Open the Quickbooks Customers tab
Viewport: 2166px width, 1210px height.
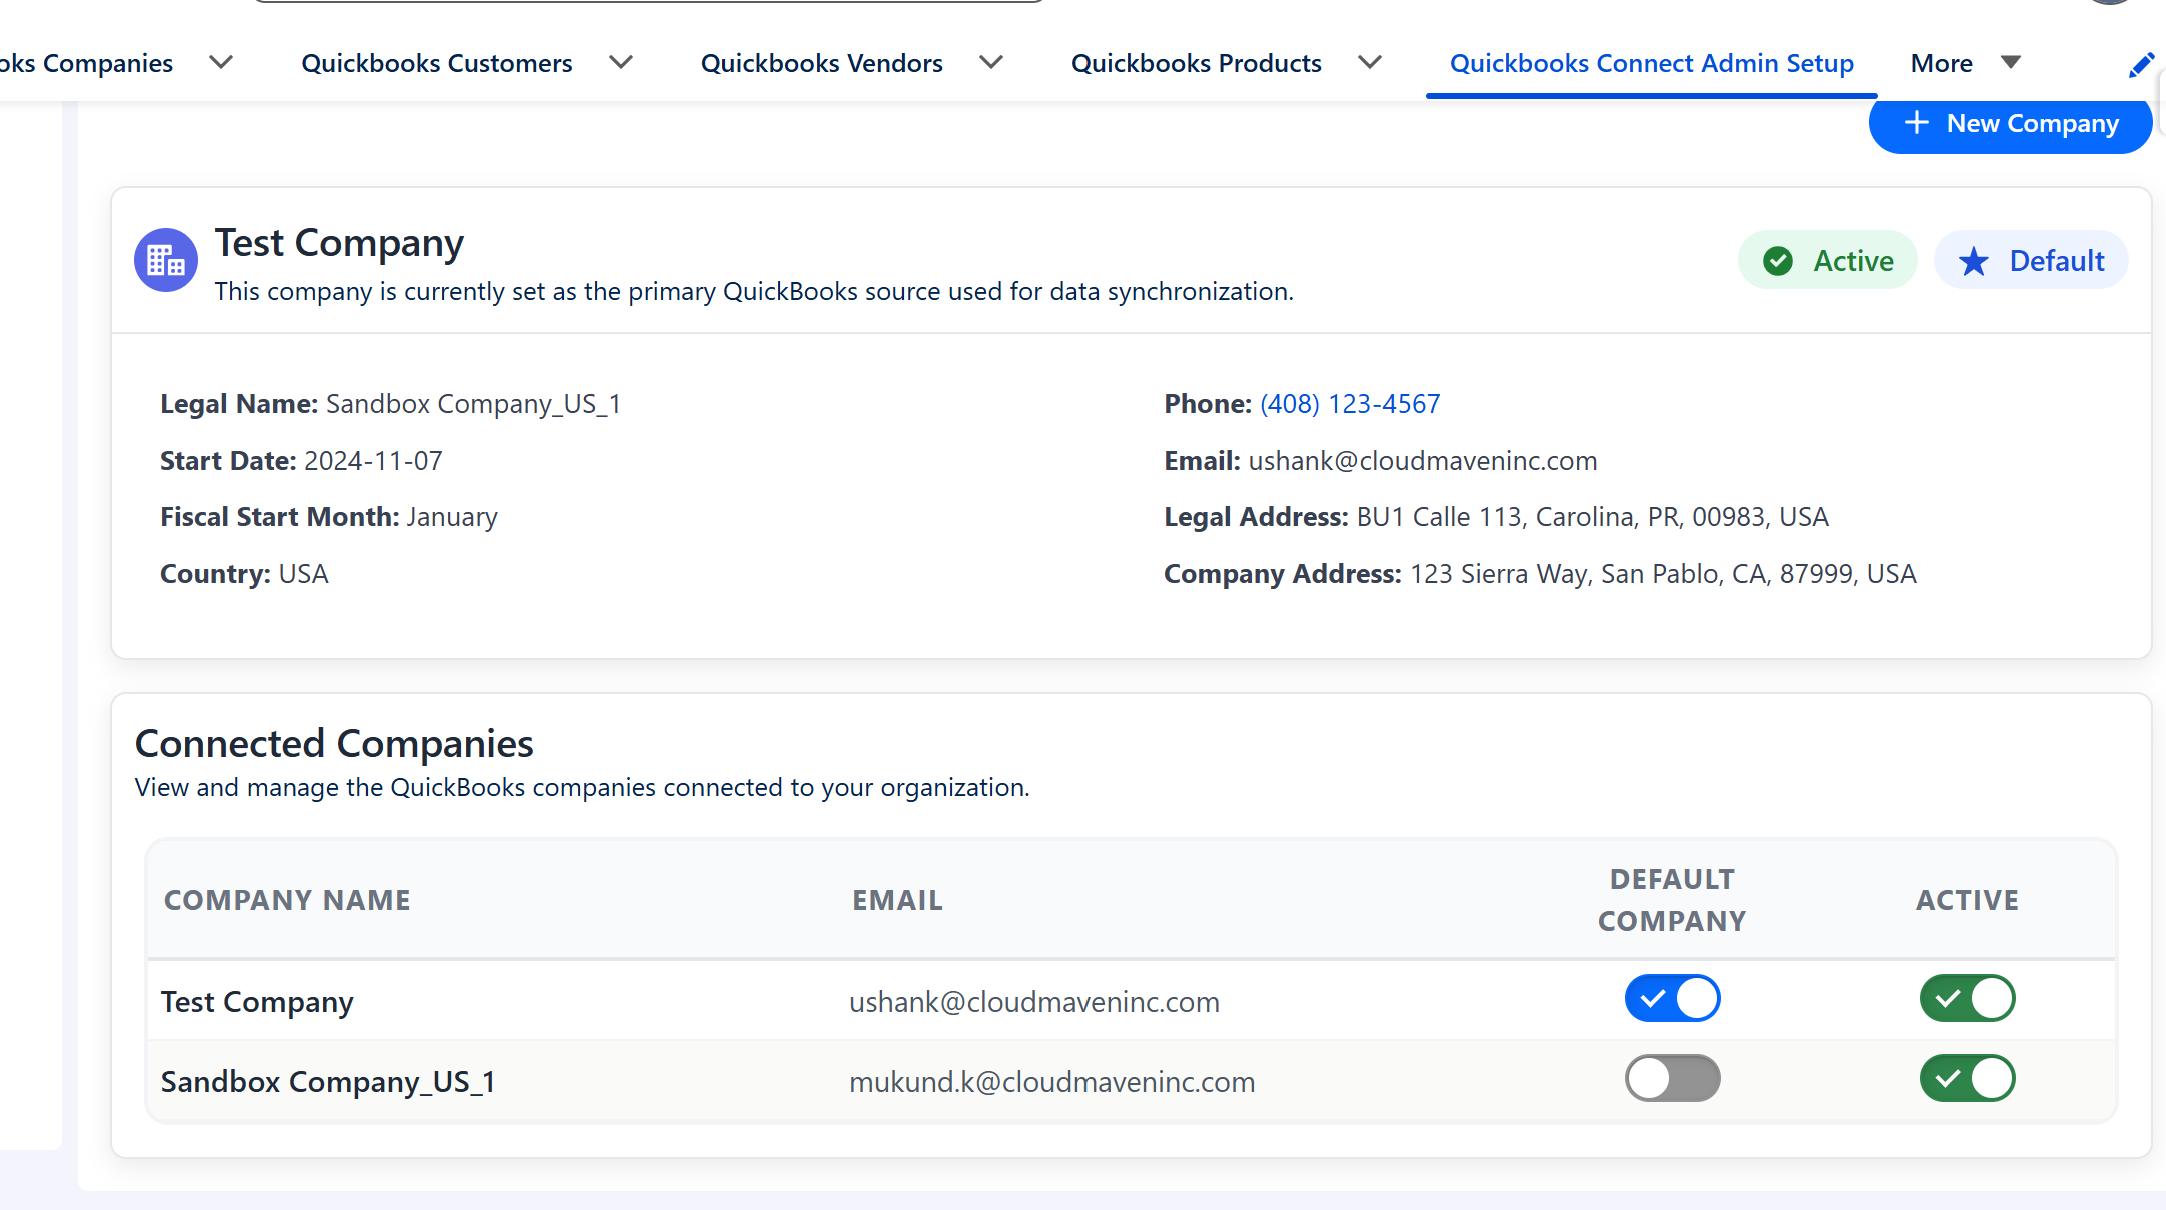[437, 63]
